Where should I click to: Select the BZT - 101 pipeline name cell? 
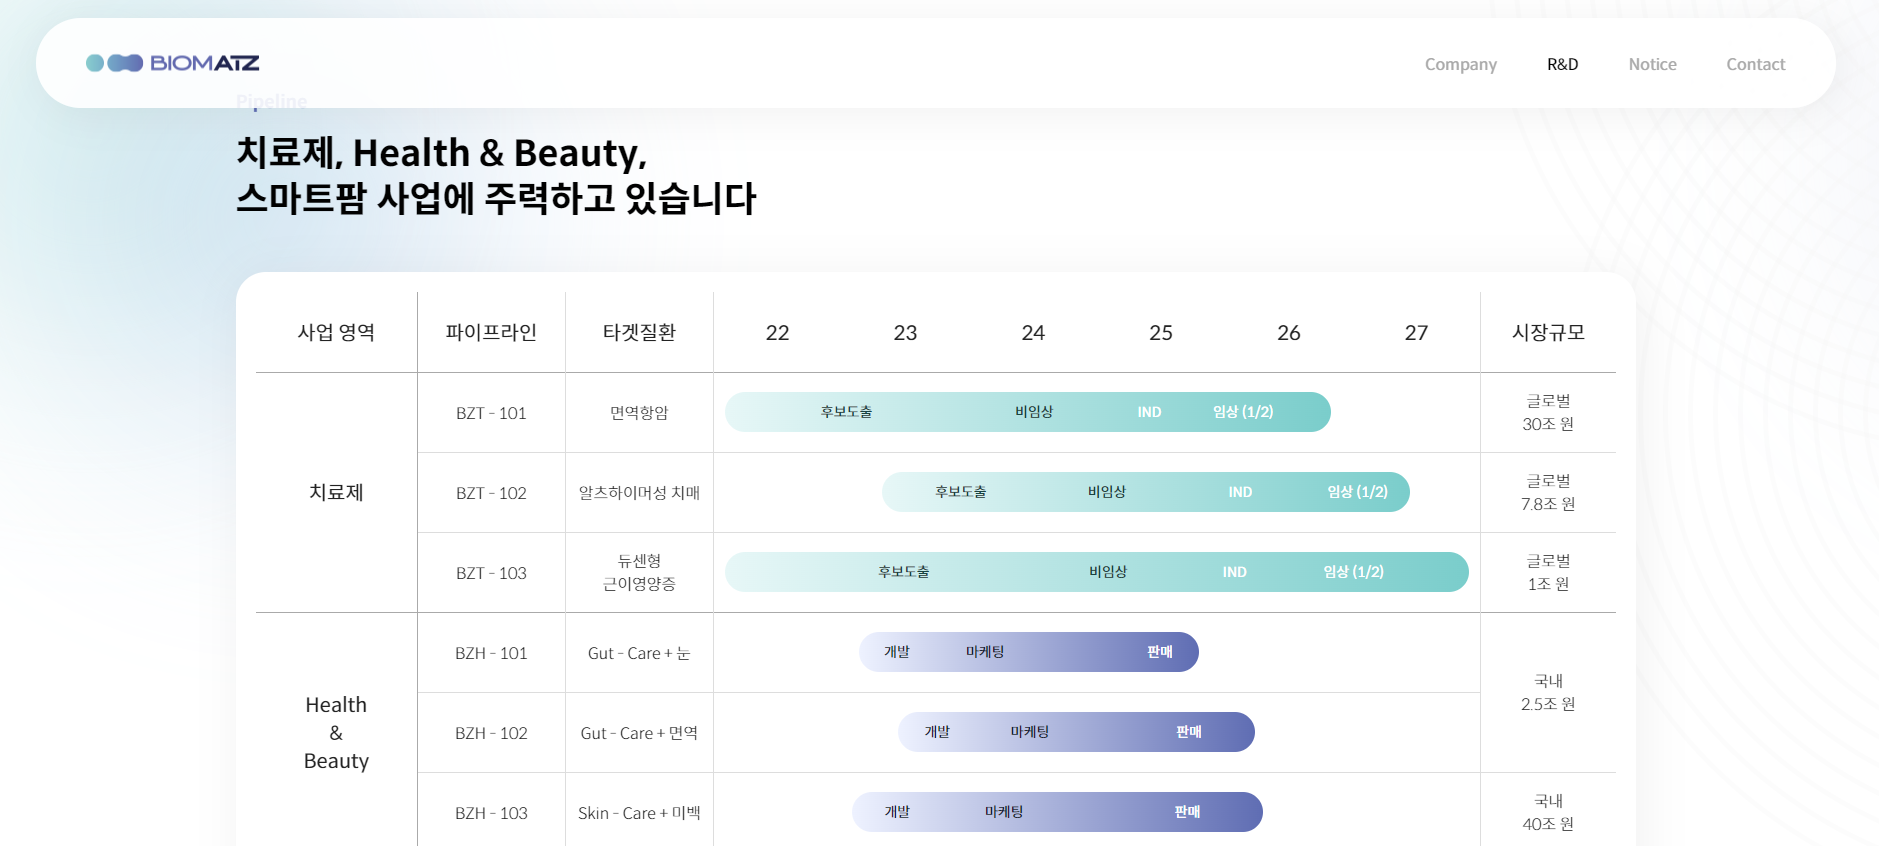(491, 413)
